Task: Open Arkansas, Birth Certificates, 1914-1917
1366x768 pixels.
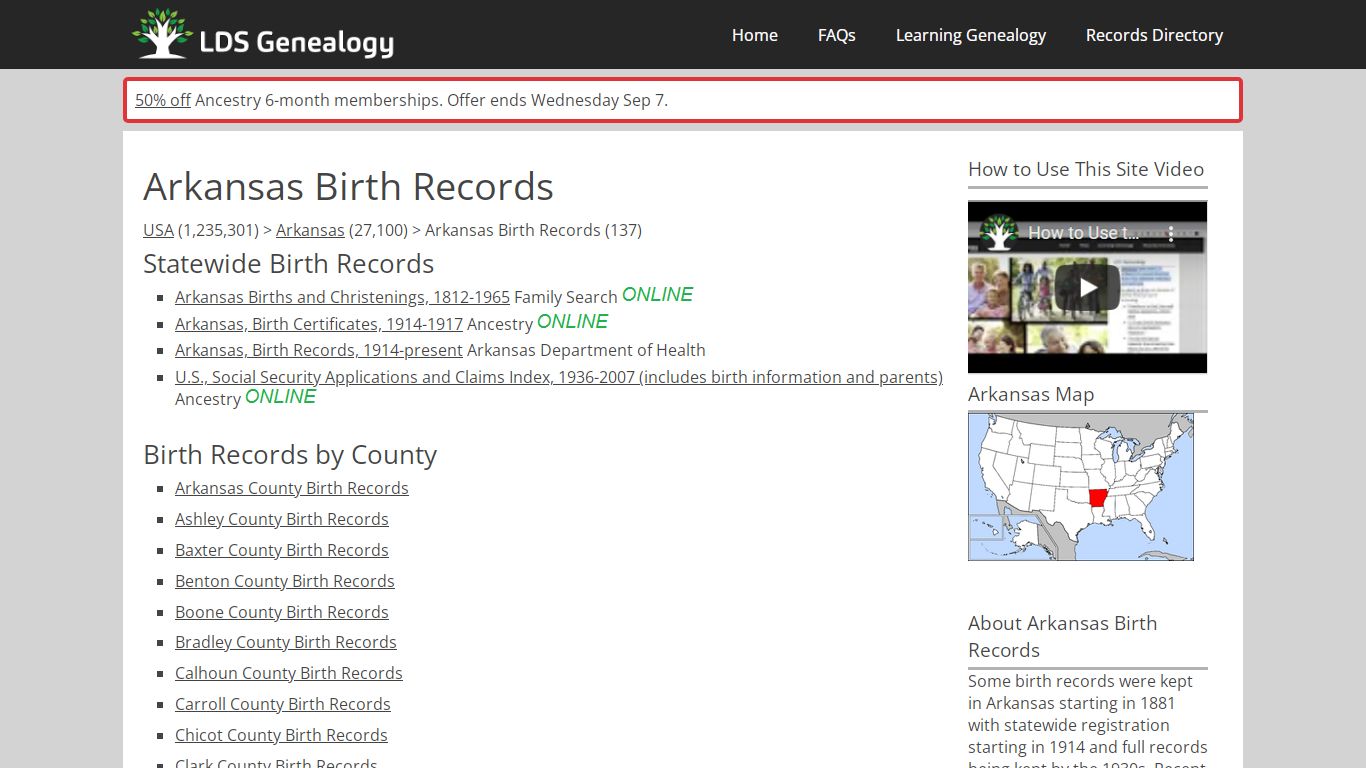Action: tap(319, 324)
